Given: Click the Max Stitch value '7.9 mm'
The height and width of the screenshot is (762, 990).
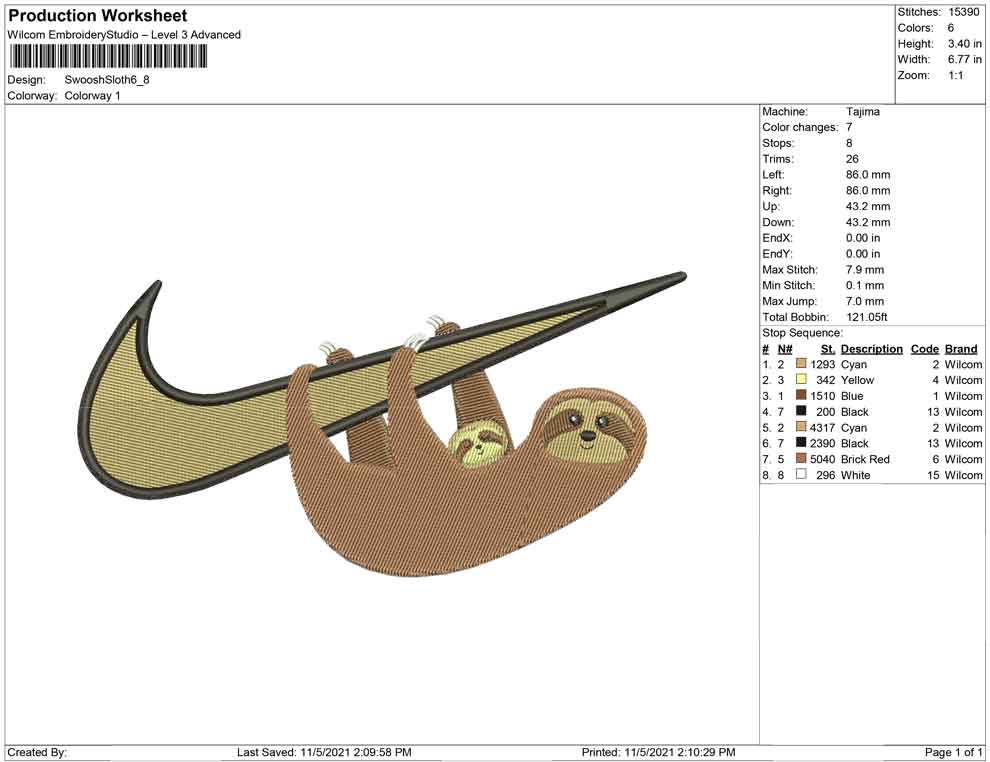Looking at the screenshot, I should [x=865, y=269].
